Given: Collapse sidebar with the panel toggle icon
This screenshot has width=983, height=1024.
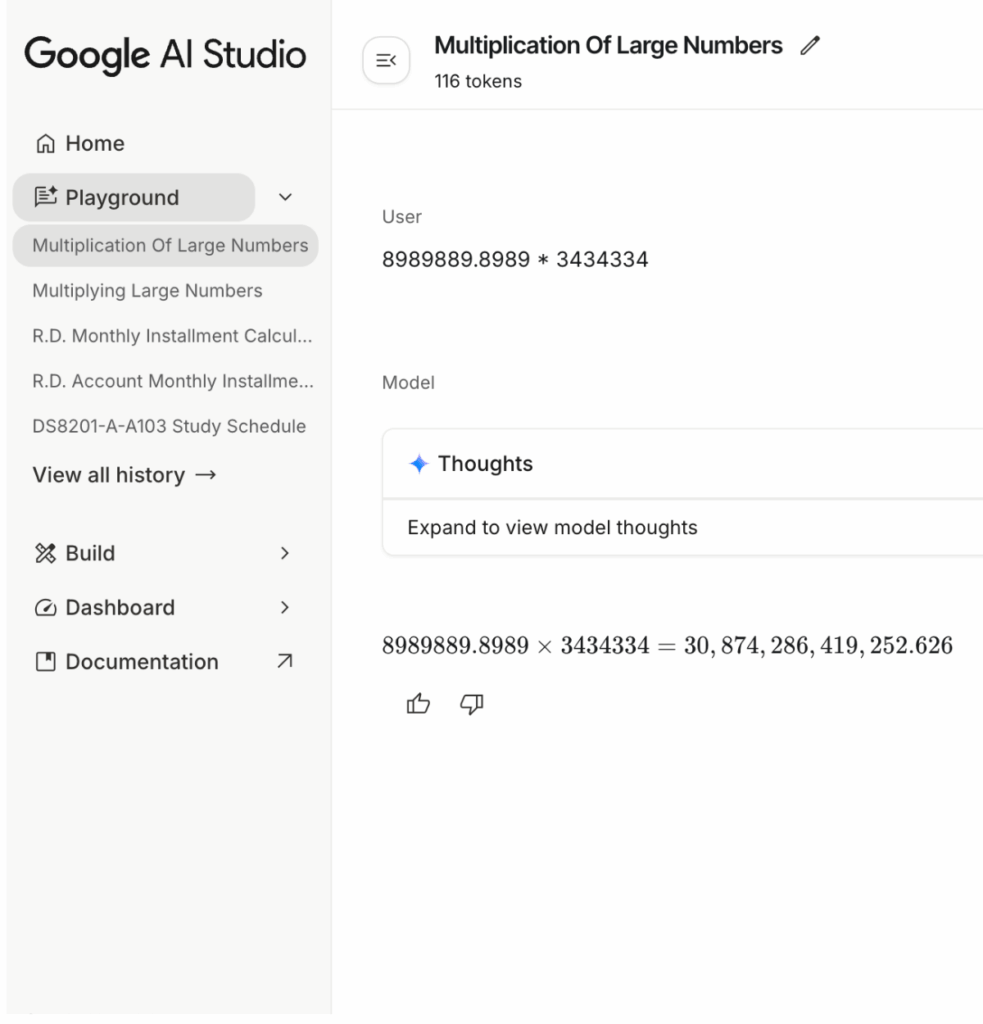Looking at the screenshot, I should pos(385,62).
